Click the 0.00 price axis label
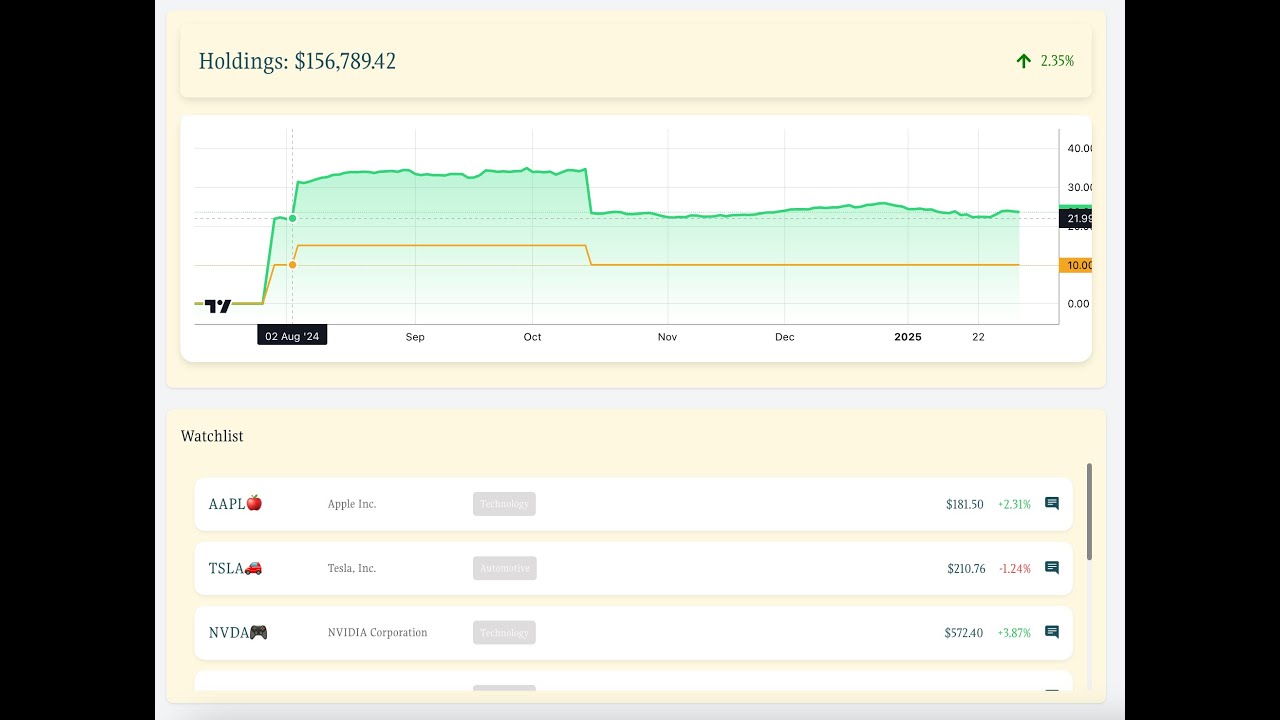1280x720 pixels. (1079, 304)
